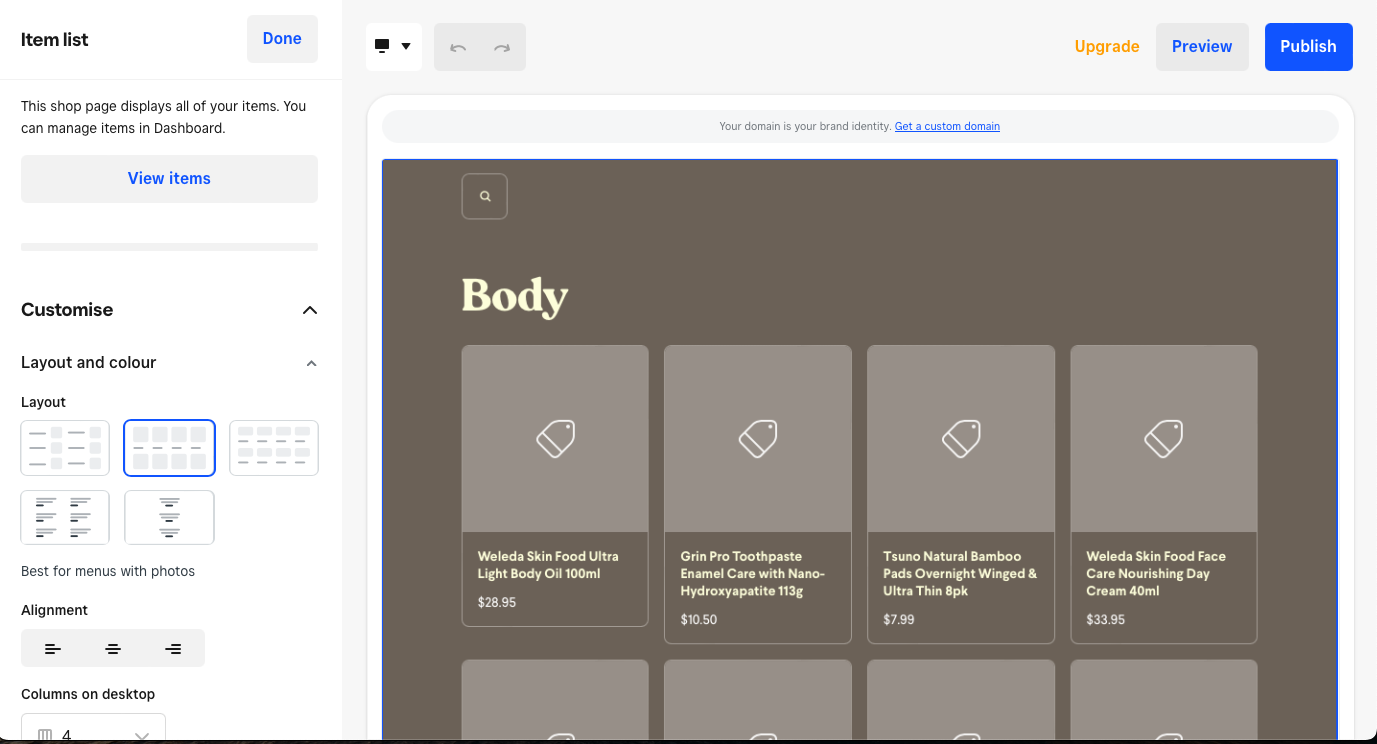Click the View items button

pos(169,179)
